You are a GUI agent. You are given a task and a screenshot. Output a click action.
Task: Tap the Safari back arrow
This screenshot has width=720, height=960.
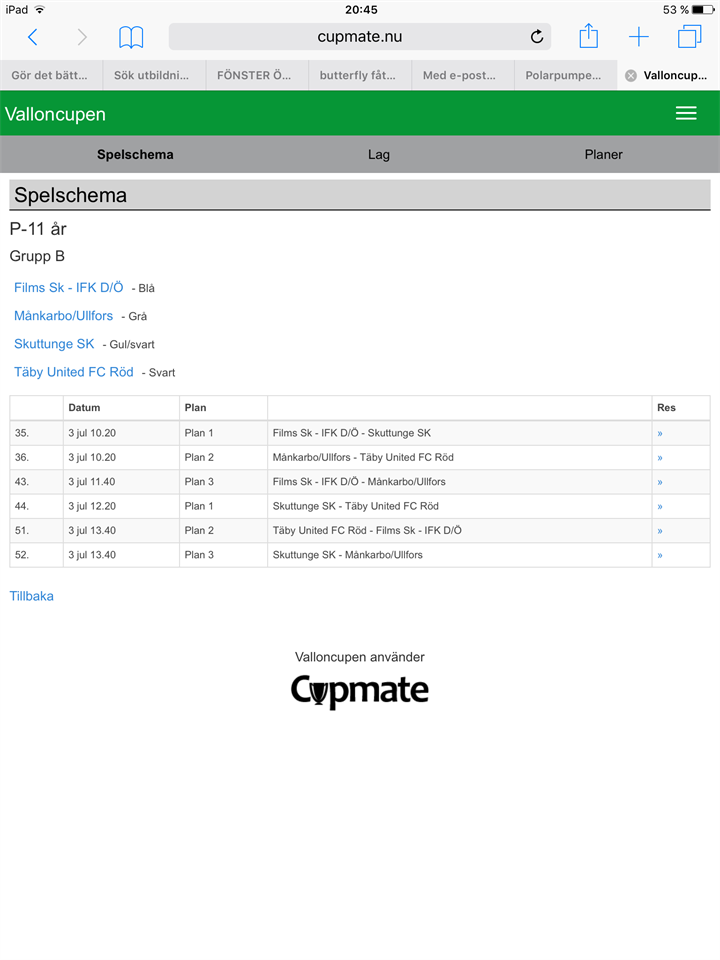tap(33, 37)
